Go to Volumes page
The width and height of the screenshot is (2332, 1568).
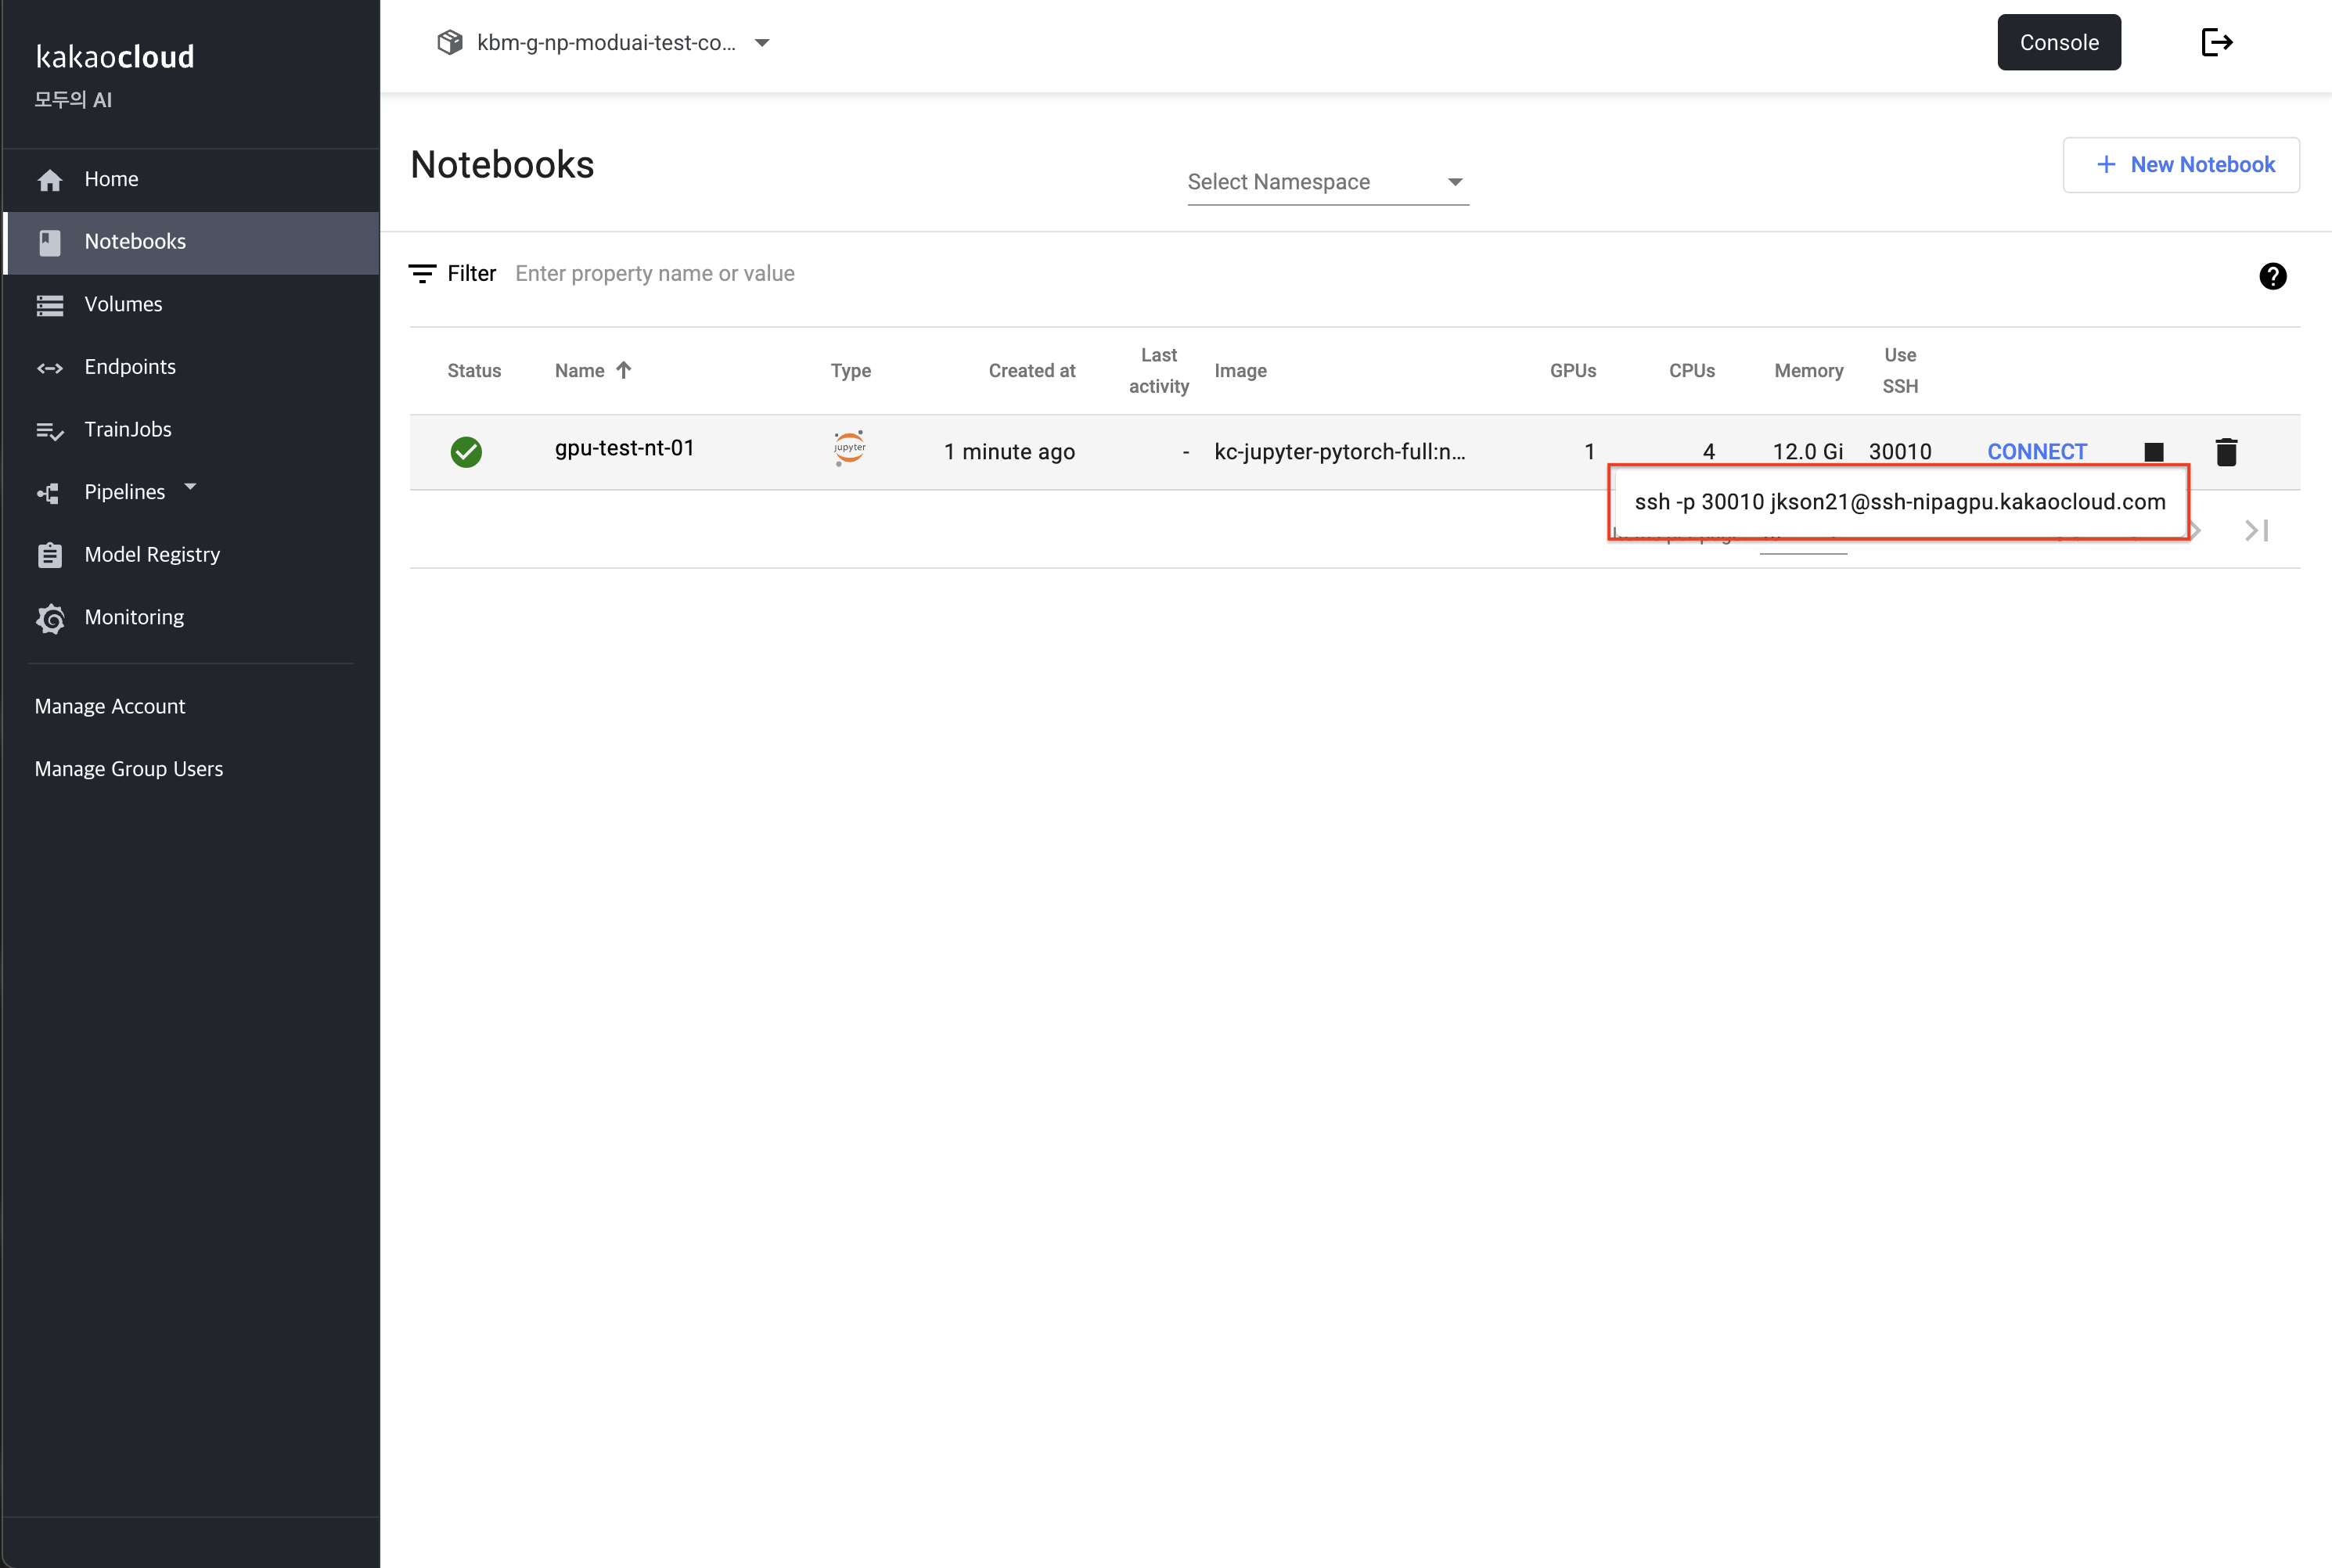click(191, 304)
